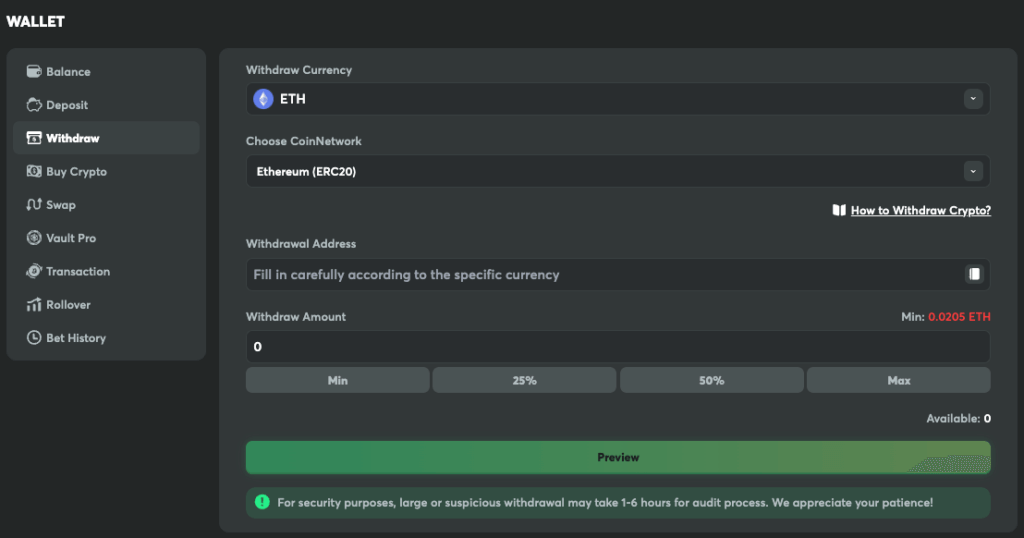This screenshot has width=1024, height=538.
Task: Click the Bet History clock icon
Action: point(34,338)
